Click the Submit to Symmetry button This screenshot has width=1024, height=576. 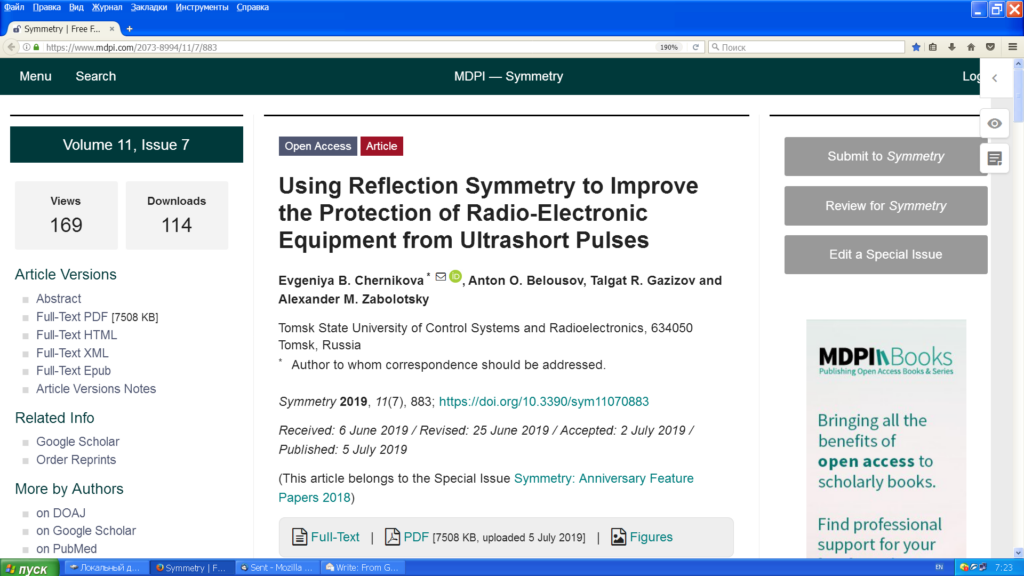[x=886, y=156]
